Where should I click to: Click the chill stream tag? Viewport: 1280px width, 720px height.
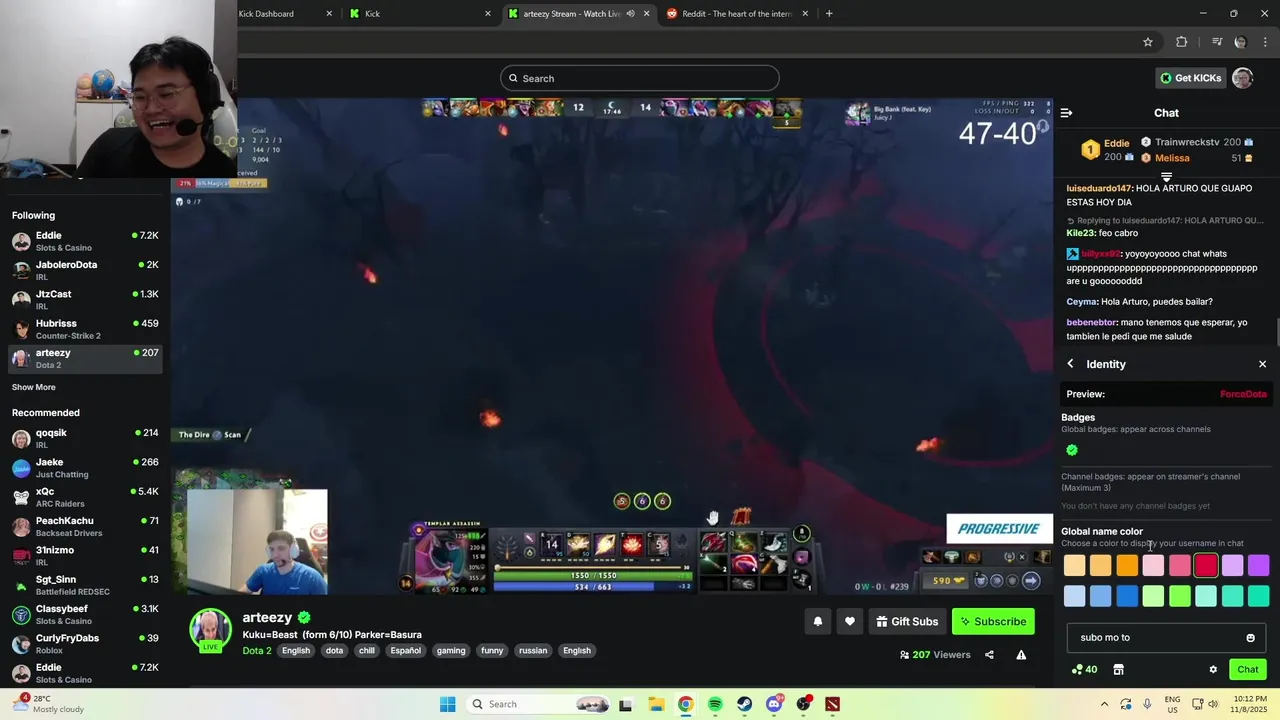point(366,651)
